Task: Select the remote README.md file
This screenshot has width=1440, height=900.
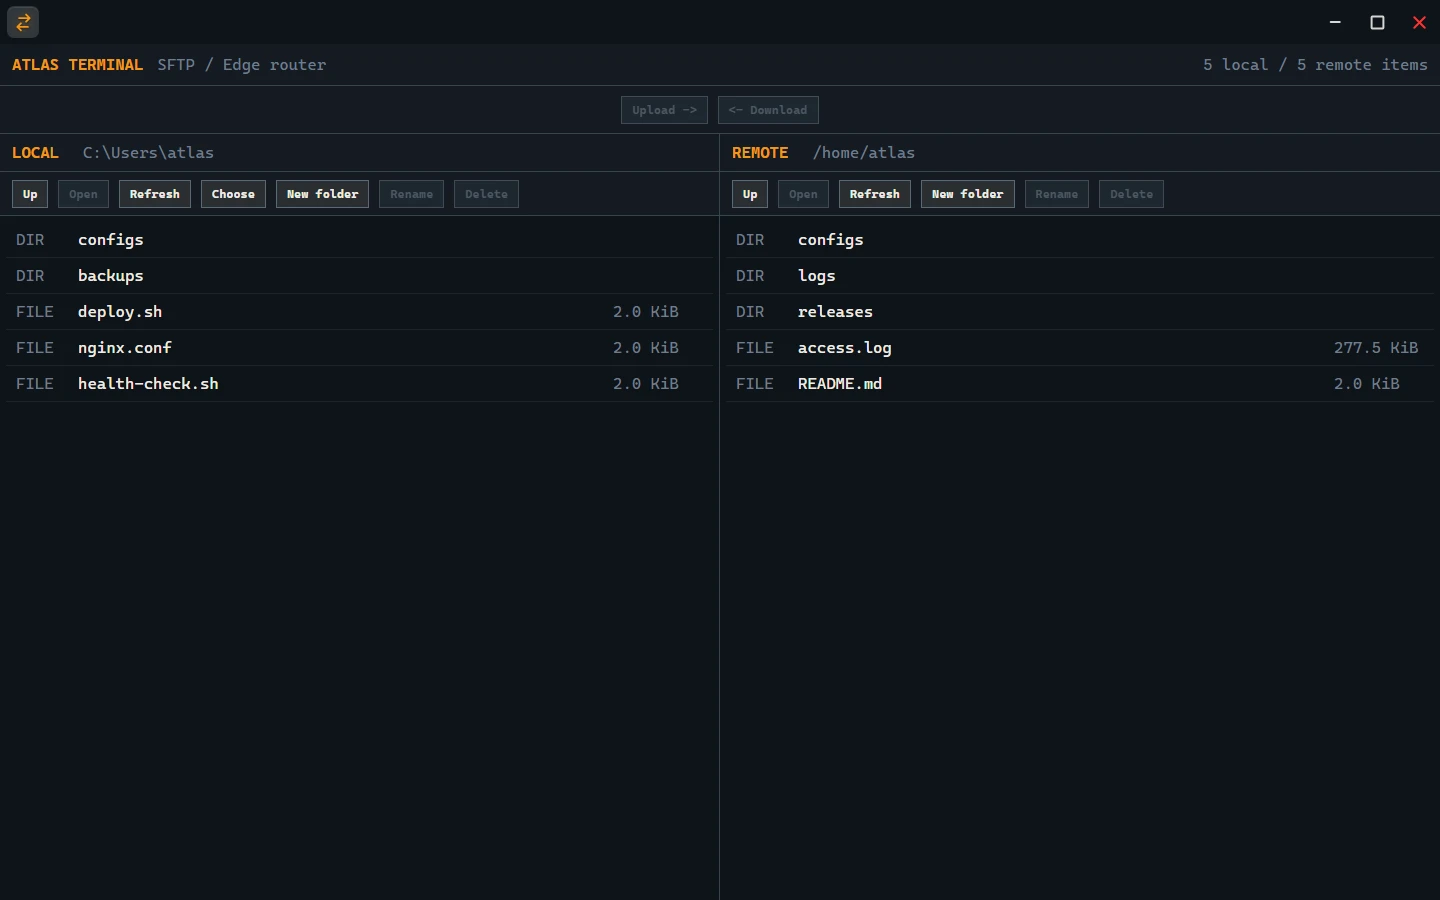Action: (1080, 384)
